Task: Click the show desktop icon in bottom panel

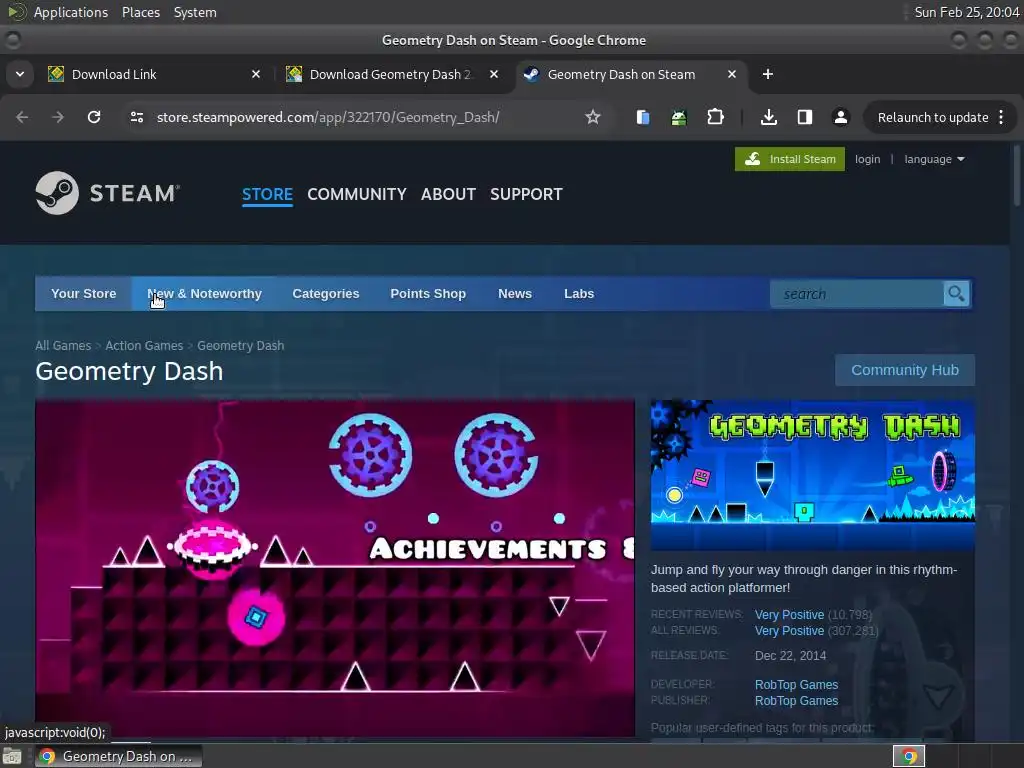Action: click(x=12, y=756)
